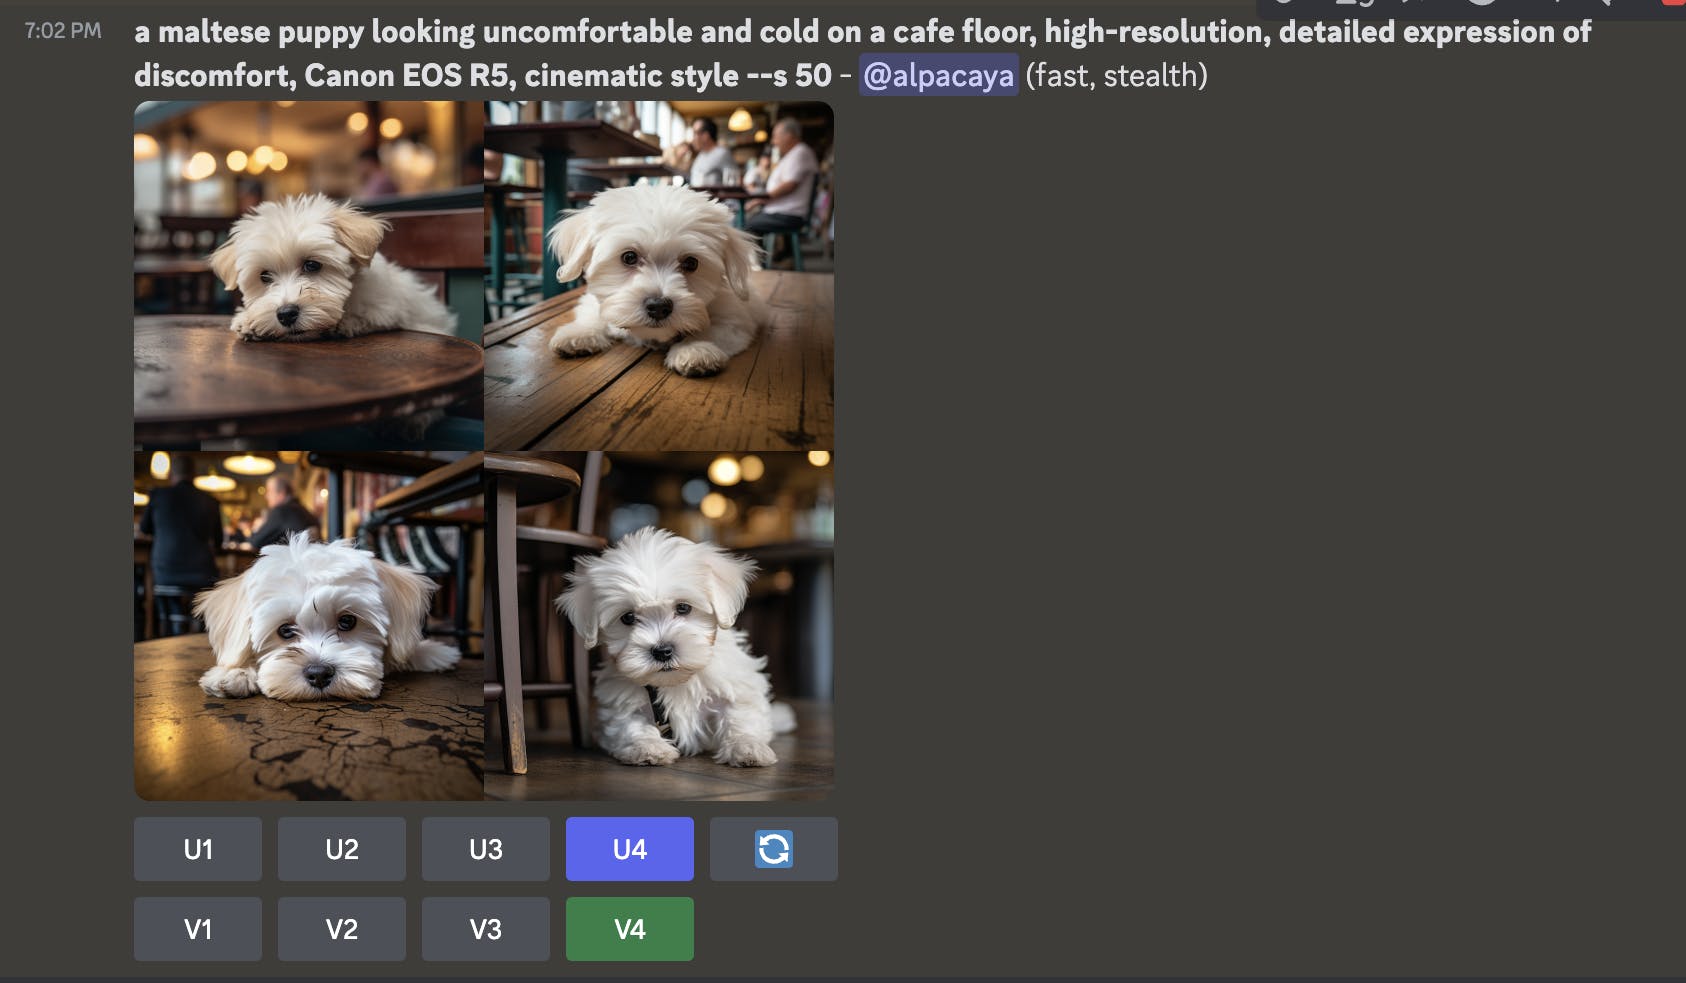Create variations of image one with V1
This screenshot has height=983, width=1686.
coord(198,929)
